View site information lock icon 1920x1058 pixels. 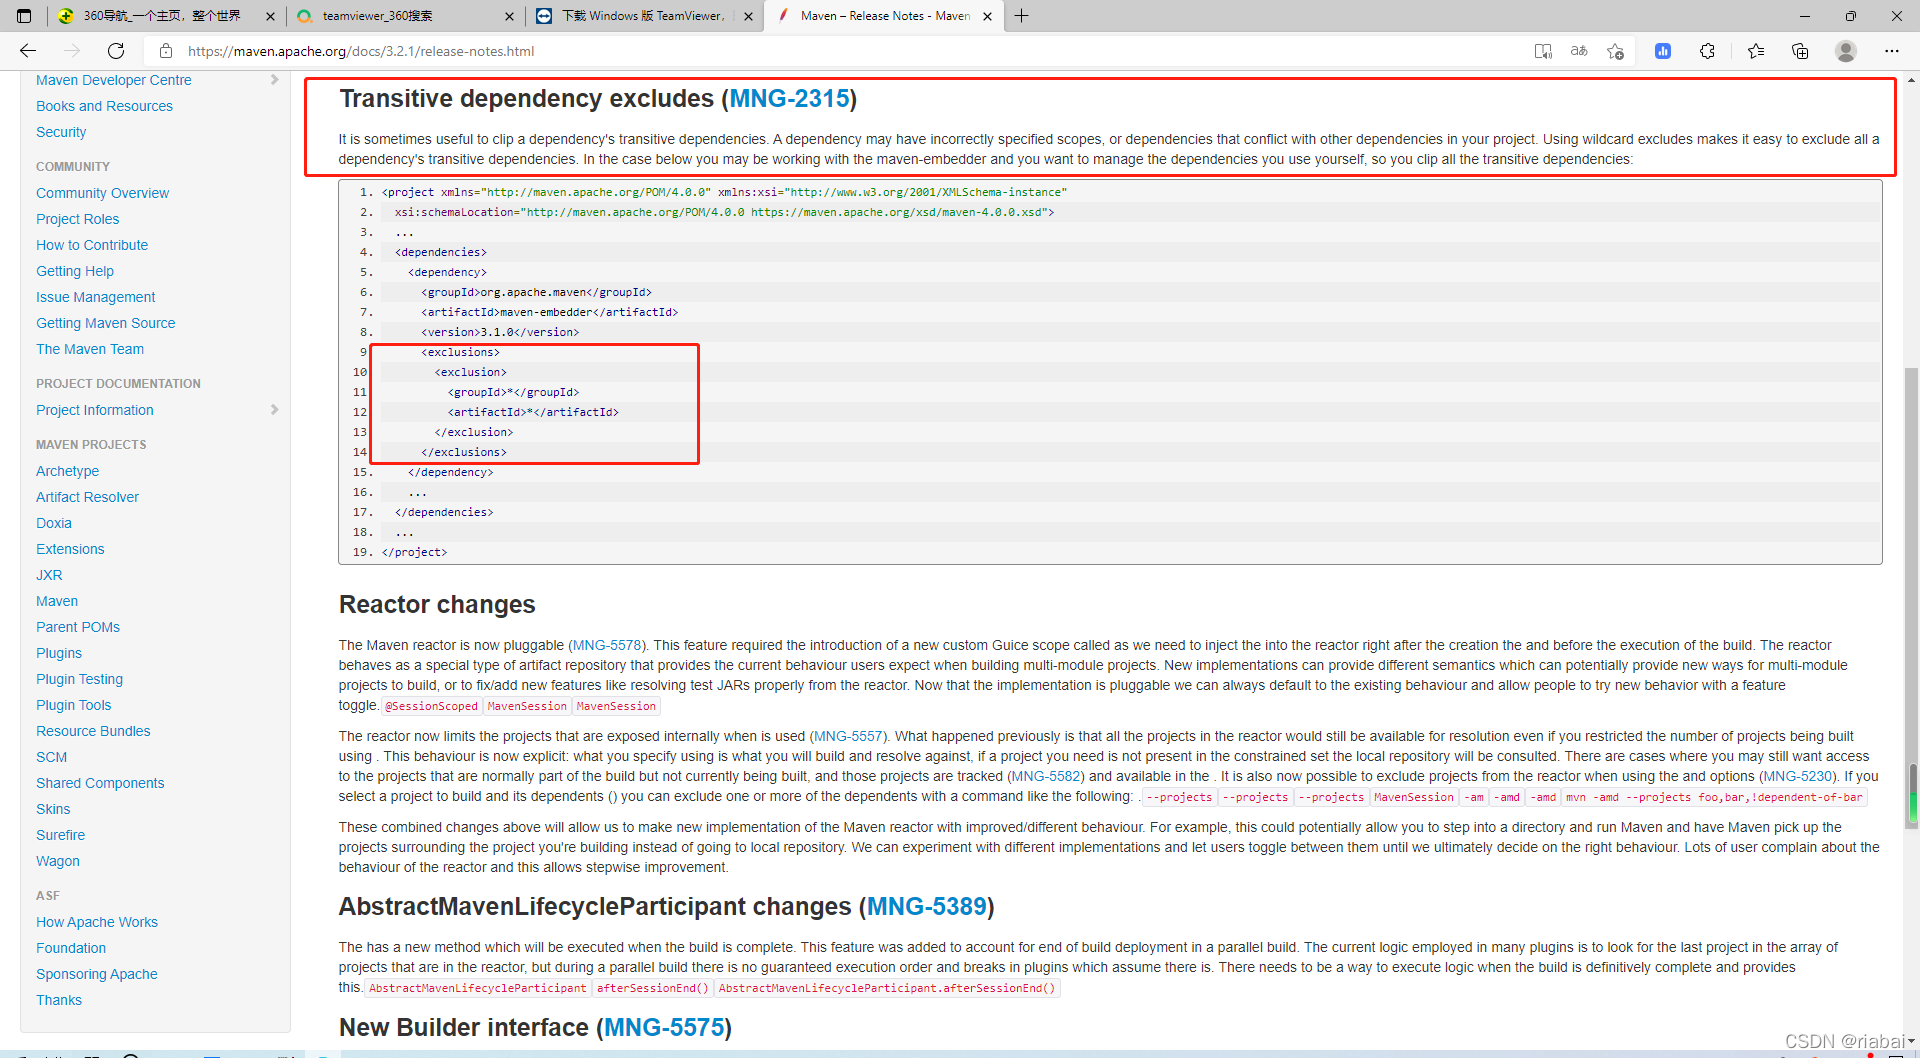166,51
